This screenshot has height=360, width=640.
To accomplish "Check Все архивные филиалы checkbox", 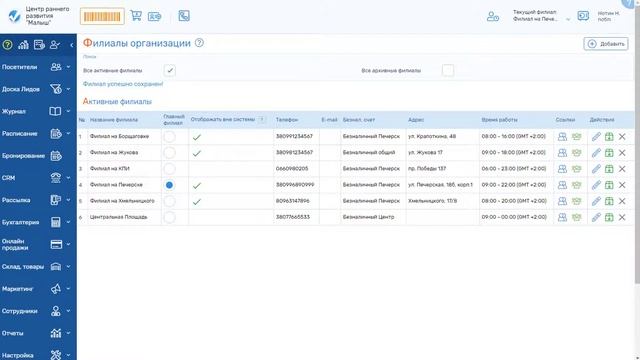I will [448, 70].
